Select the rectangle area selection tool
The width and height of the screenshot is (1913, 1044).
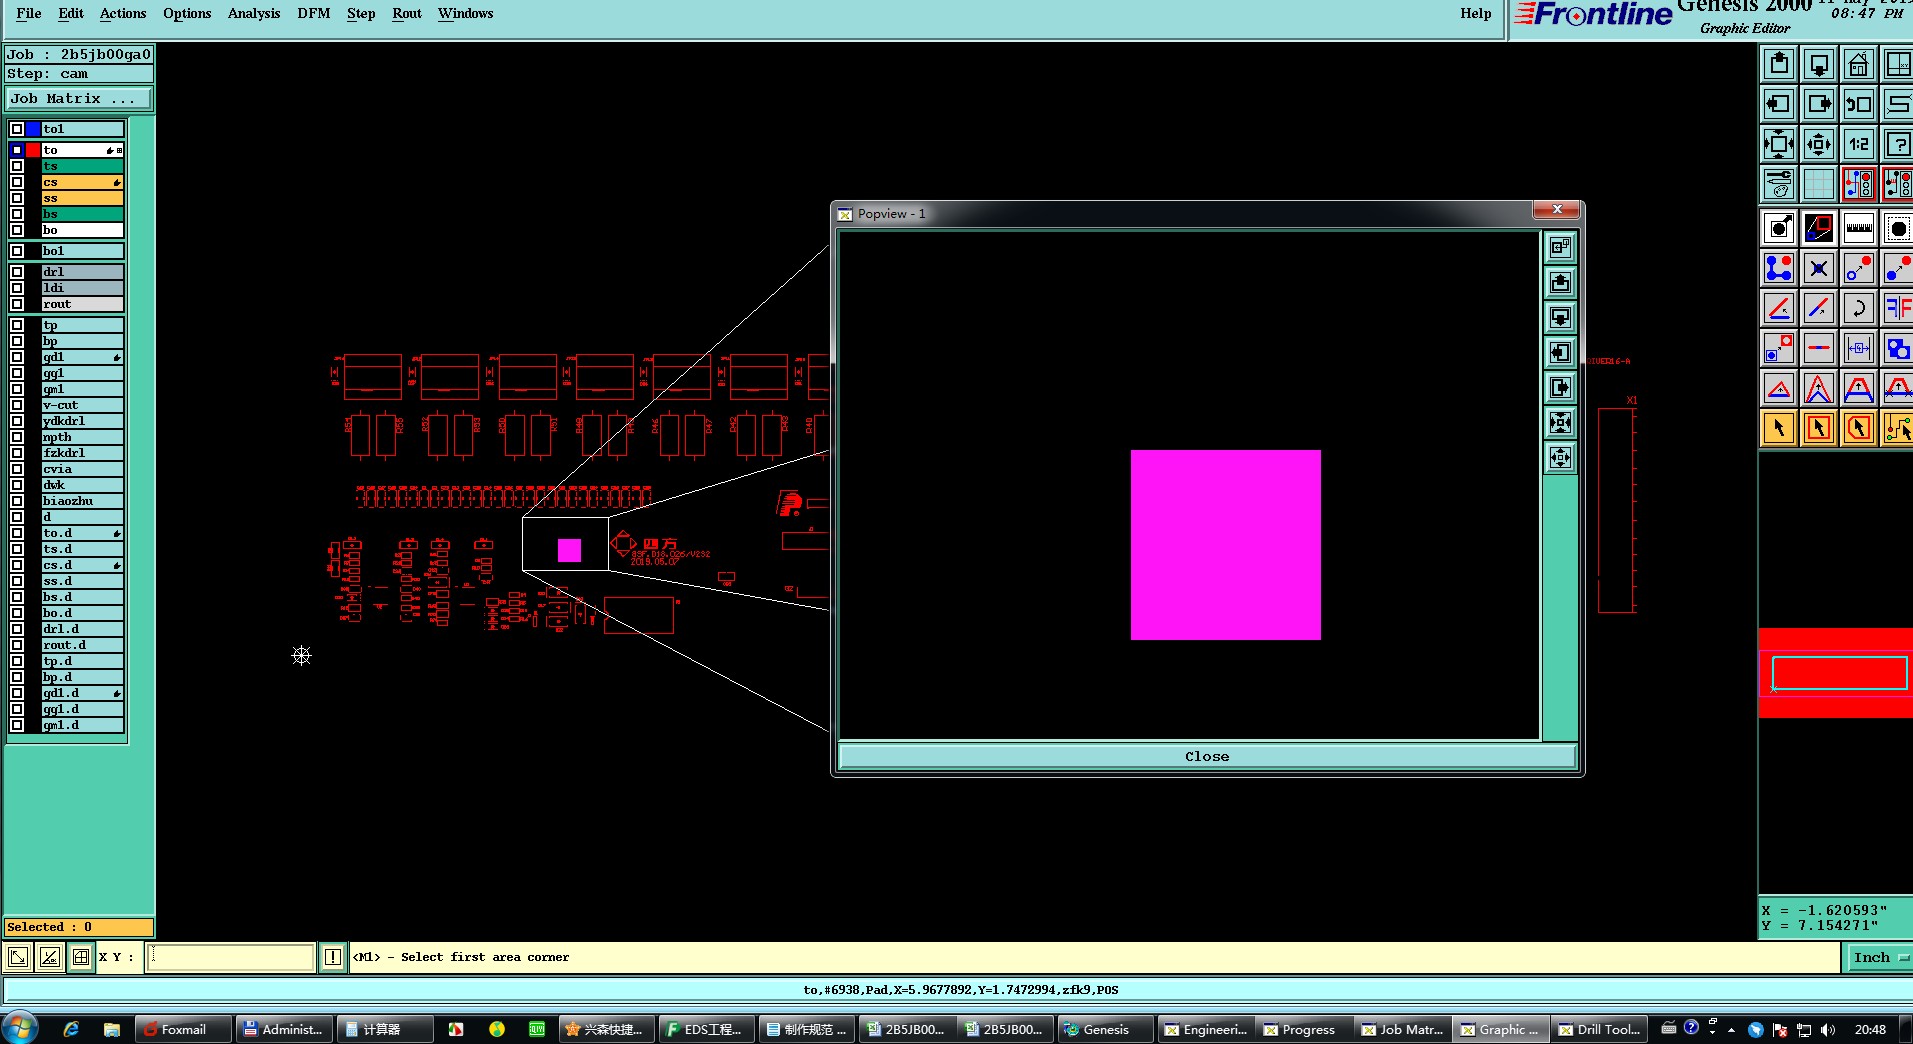1818,428
